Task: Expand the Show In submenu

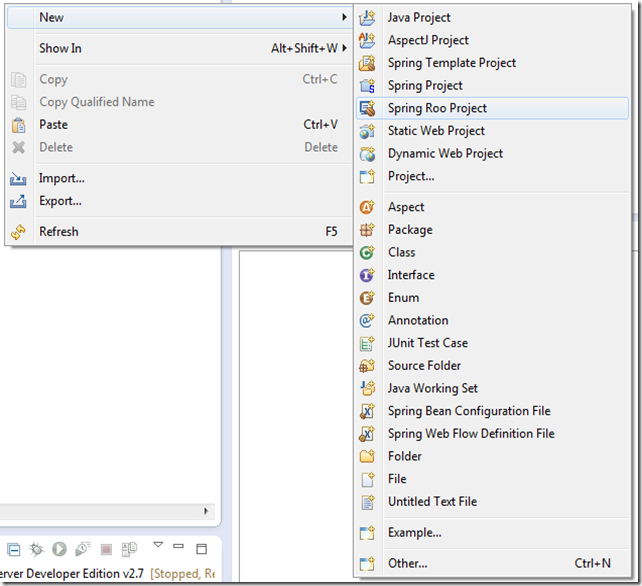Action: (x=180, y=48)
